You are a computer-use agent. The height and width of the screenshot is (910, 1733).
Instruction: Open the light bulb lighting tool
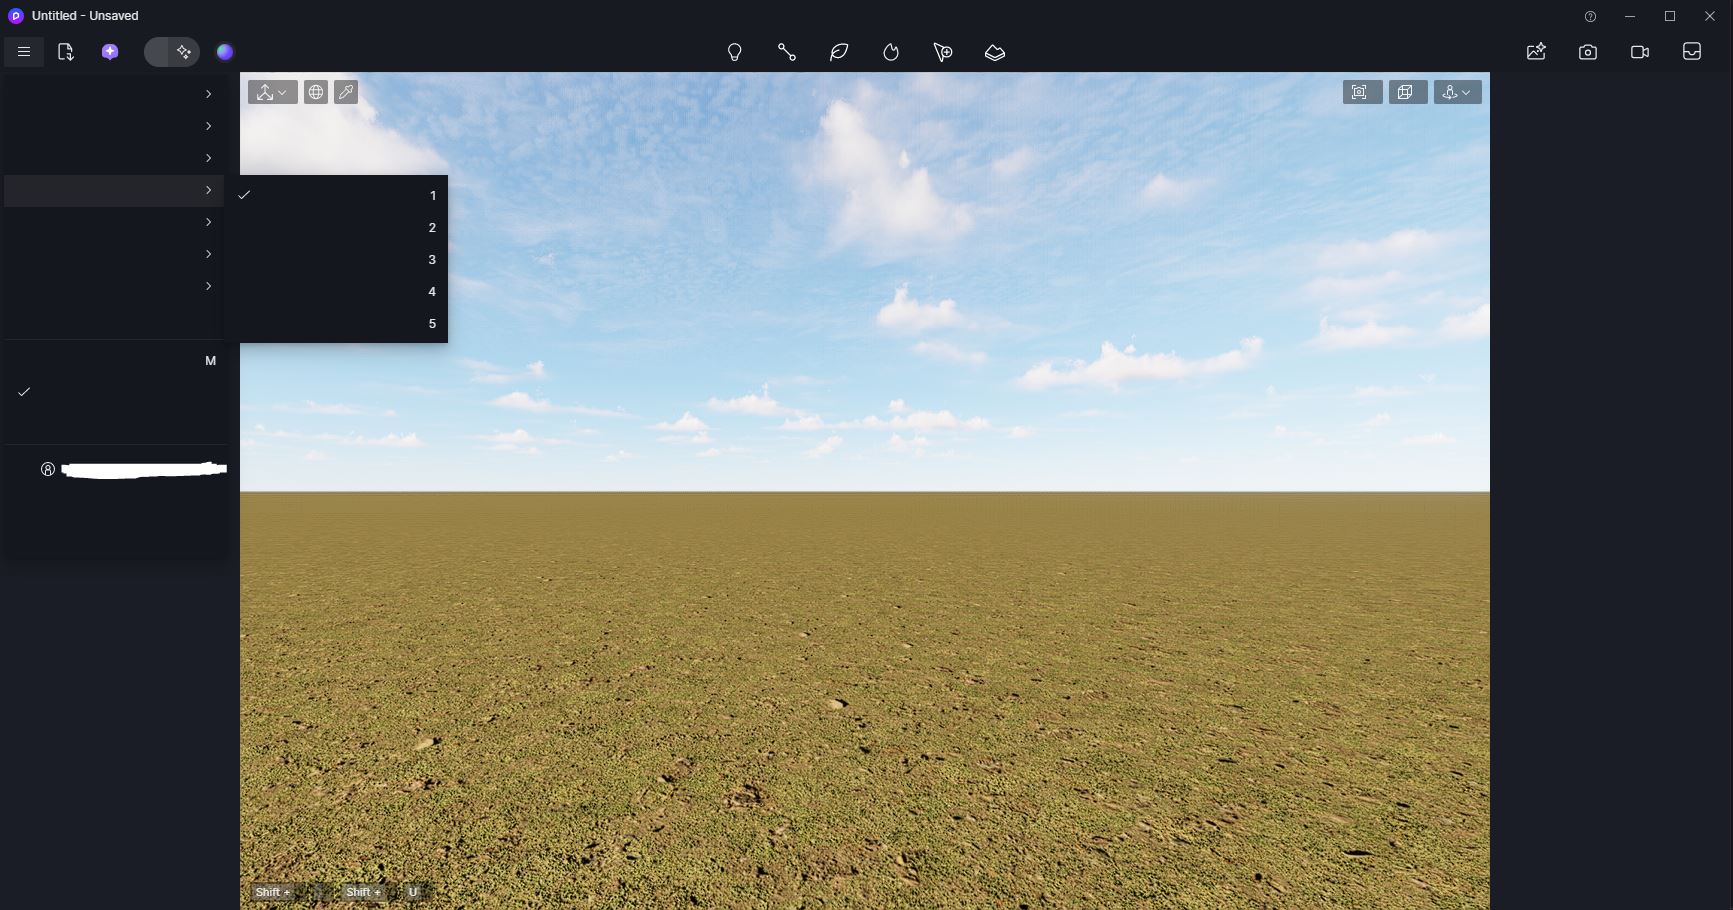pyautogui.click(x=735, y=52)
